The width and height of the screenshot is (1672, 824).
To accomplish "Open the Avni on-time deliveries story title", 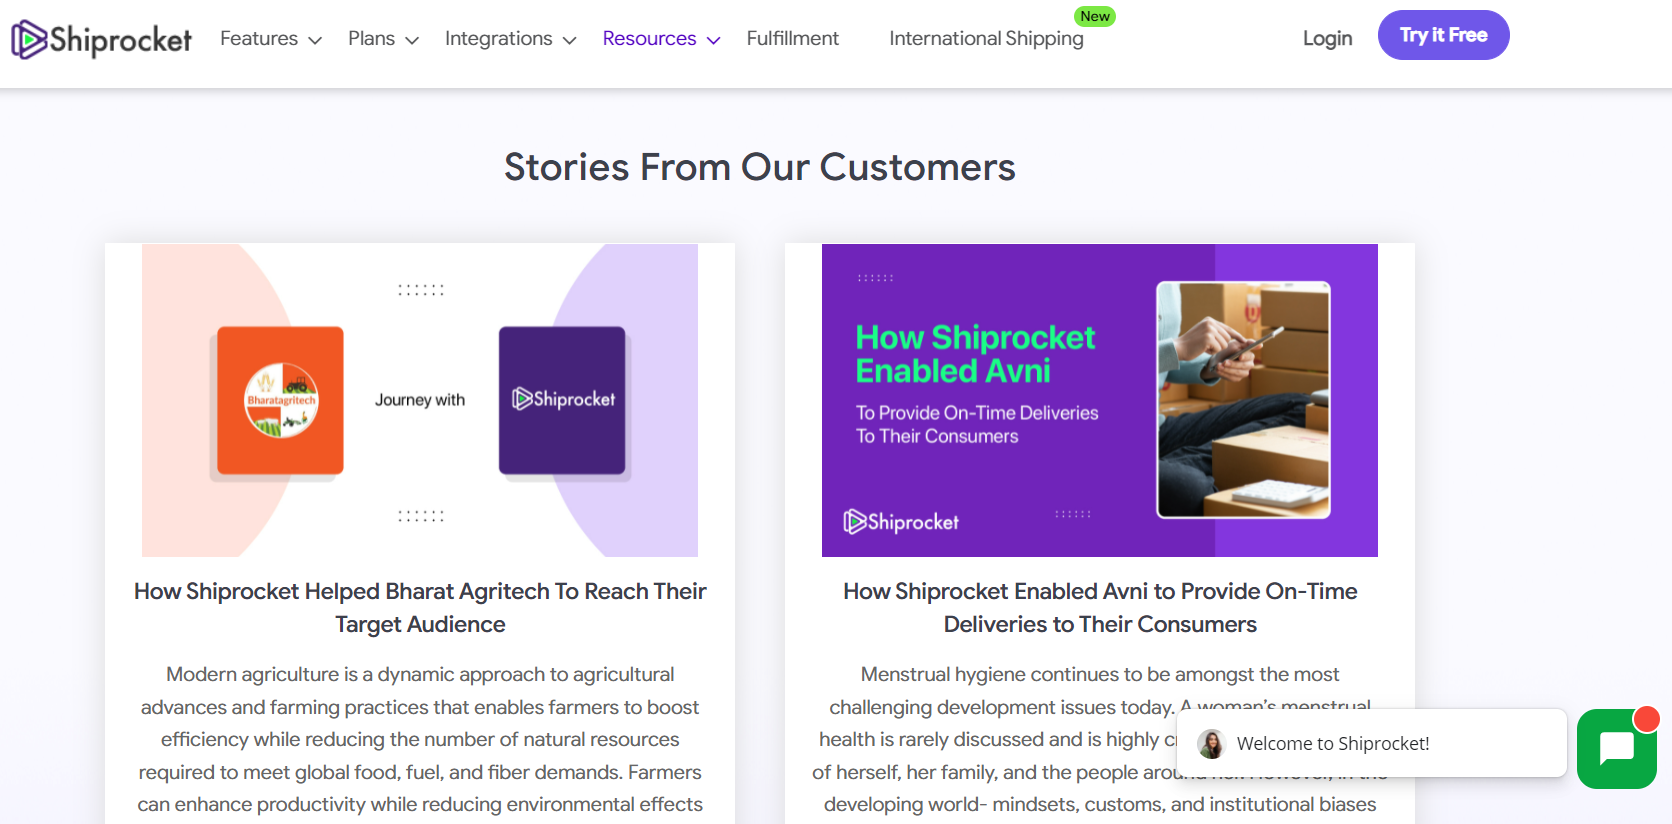I will [1100, 607].
